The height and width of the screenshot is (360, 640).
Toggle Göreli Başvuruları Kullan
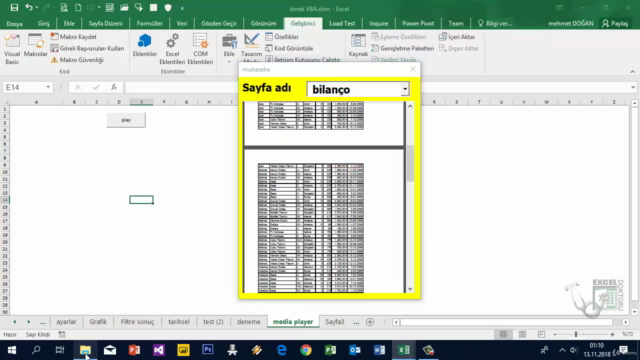coord(87,48)
